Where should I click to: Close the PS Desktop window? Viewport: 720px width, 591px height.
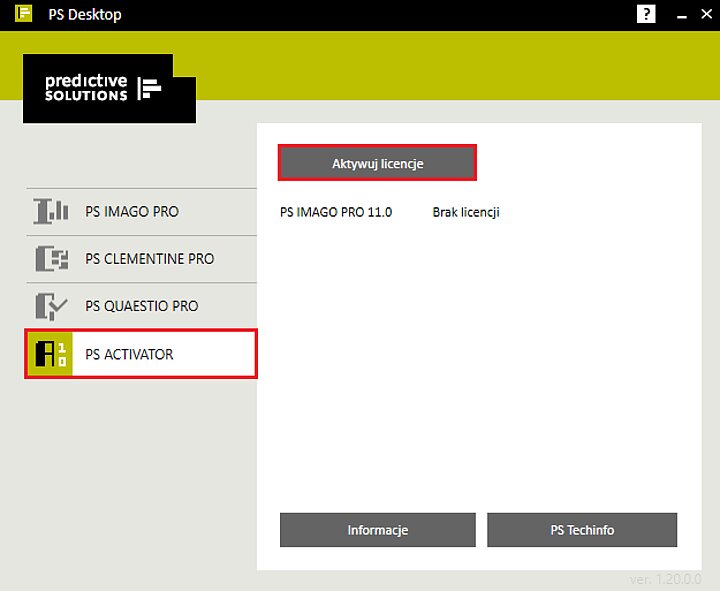707,14
